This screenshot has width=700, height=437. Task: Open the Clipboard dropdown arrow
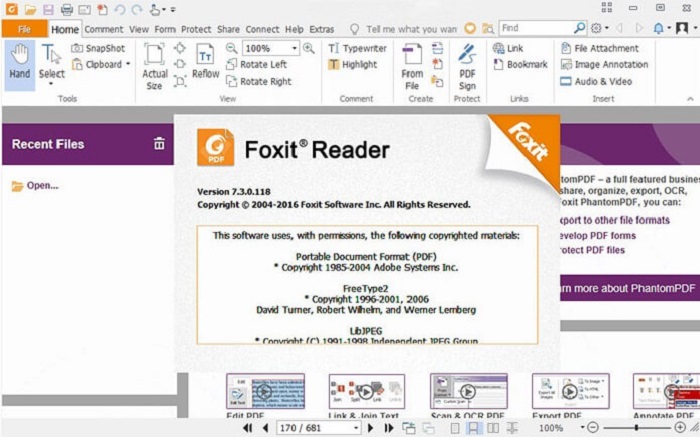128,64
